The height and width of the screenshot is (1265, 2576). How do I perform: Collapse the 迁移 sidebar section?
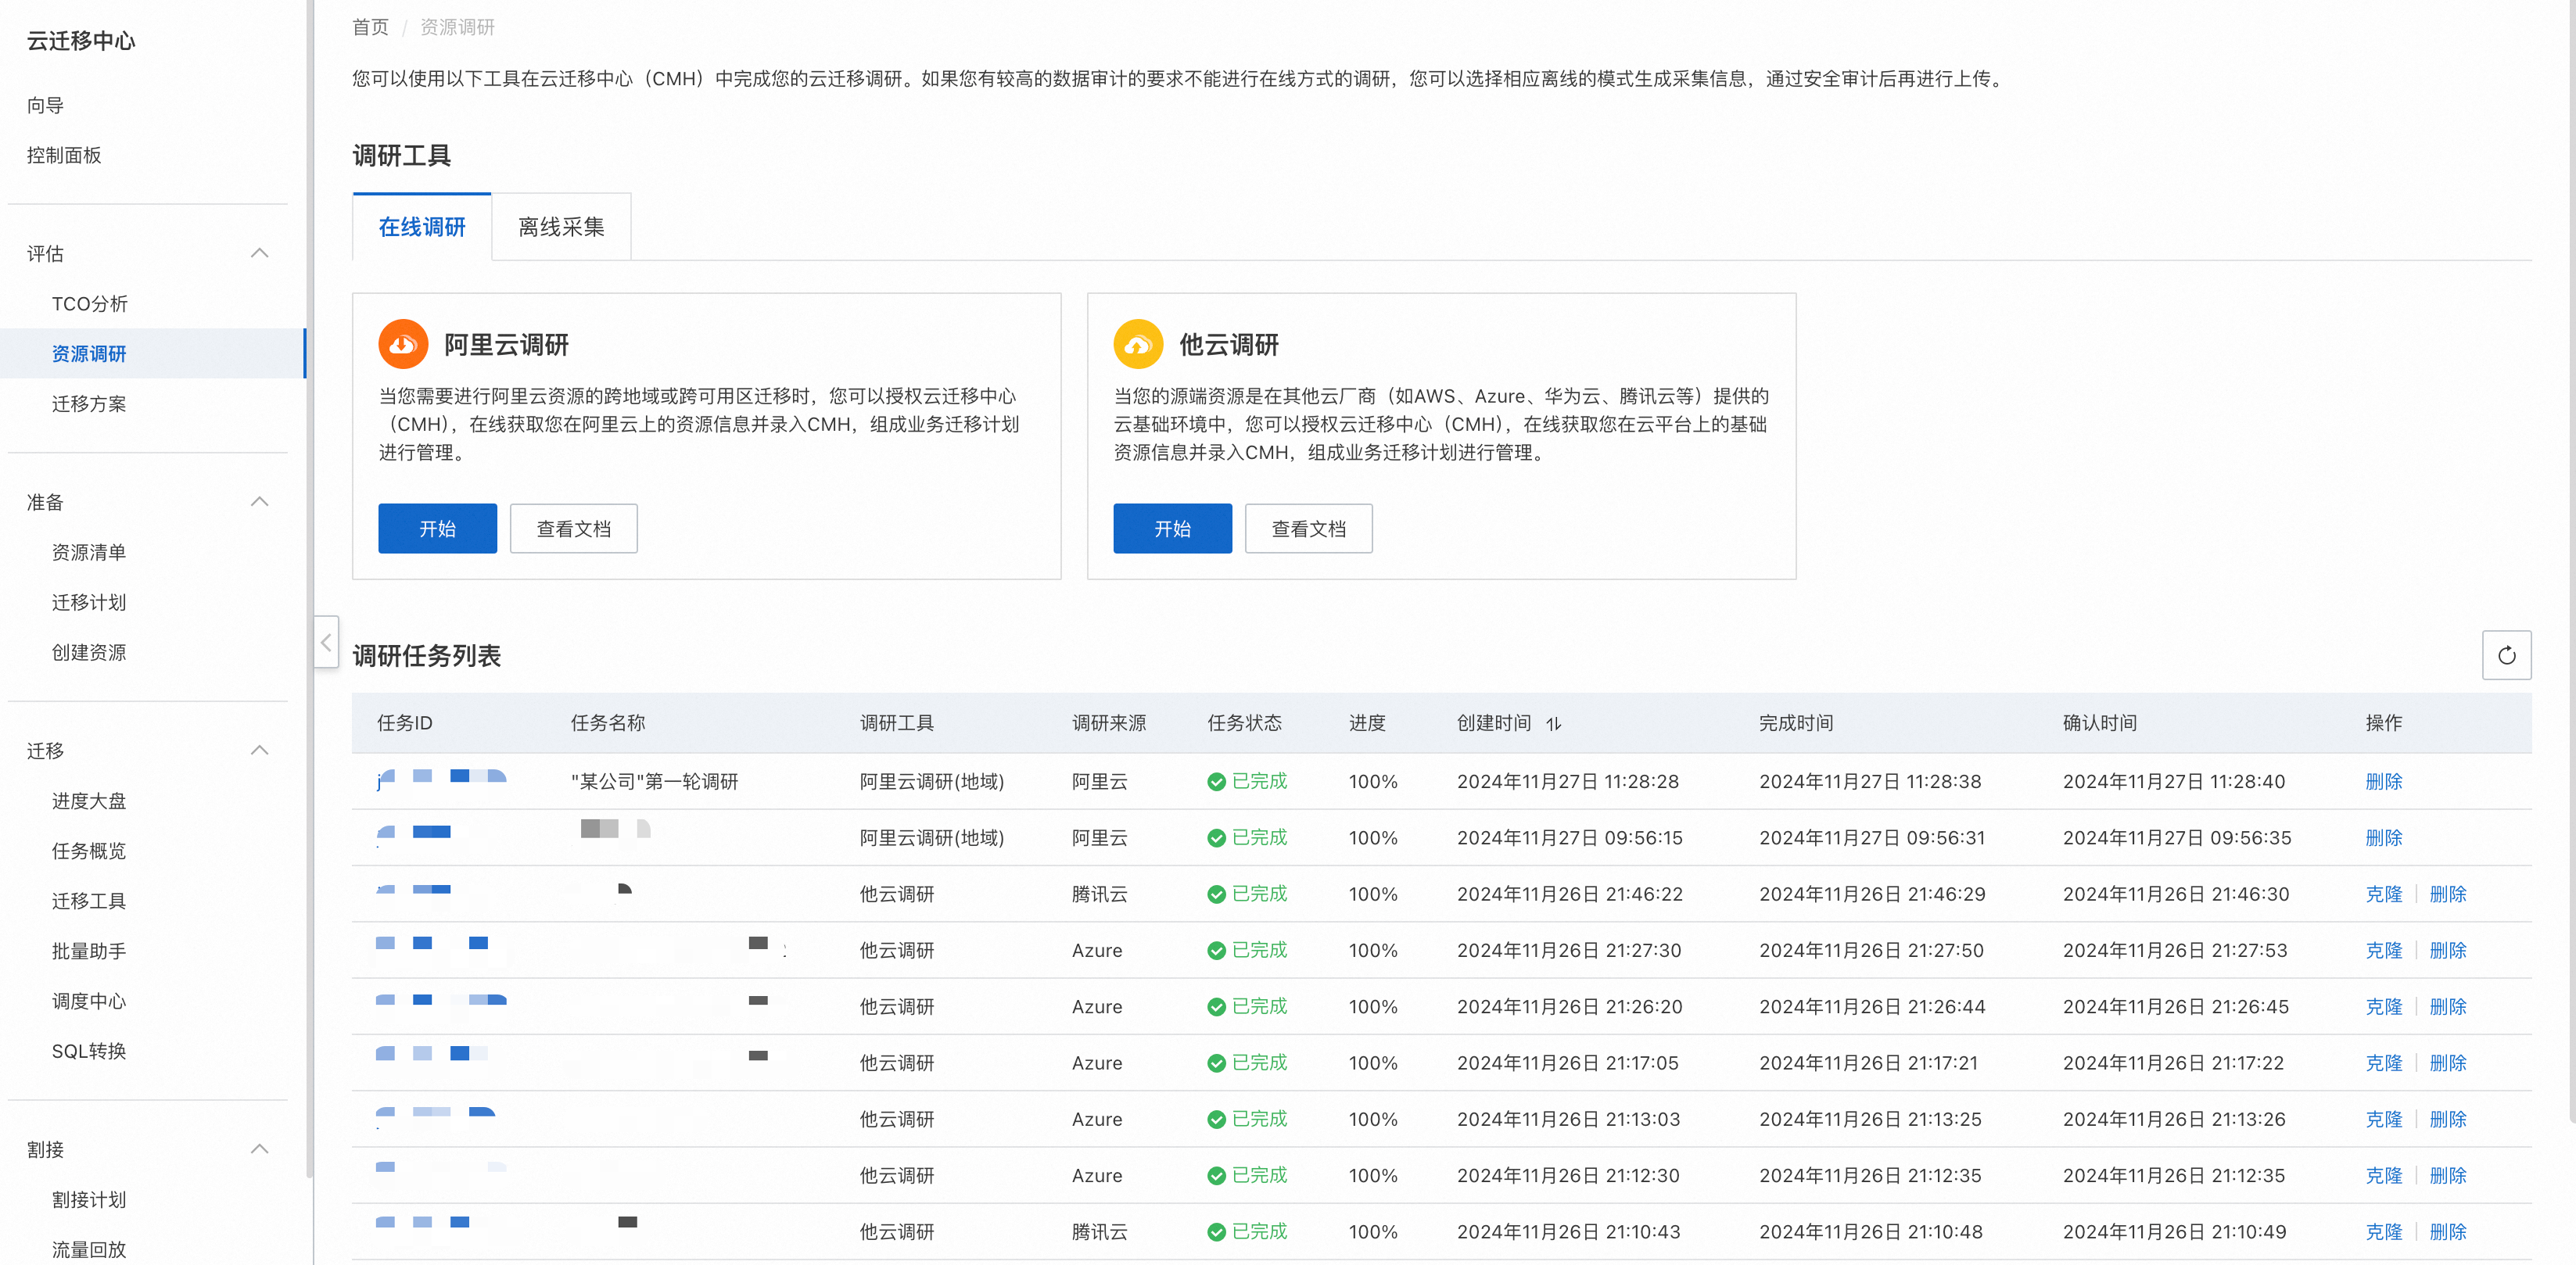(x=259, y=750)
